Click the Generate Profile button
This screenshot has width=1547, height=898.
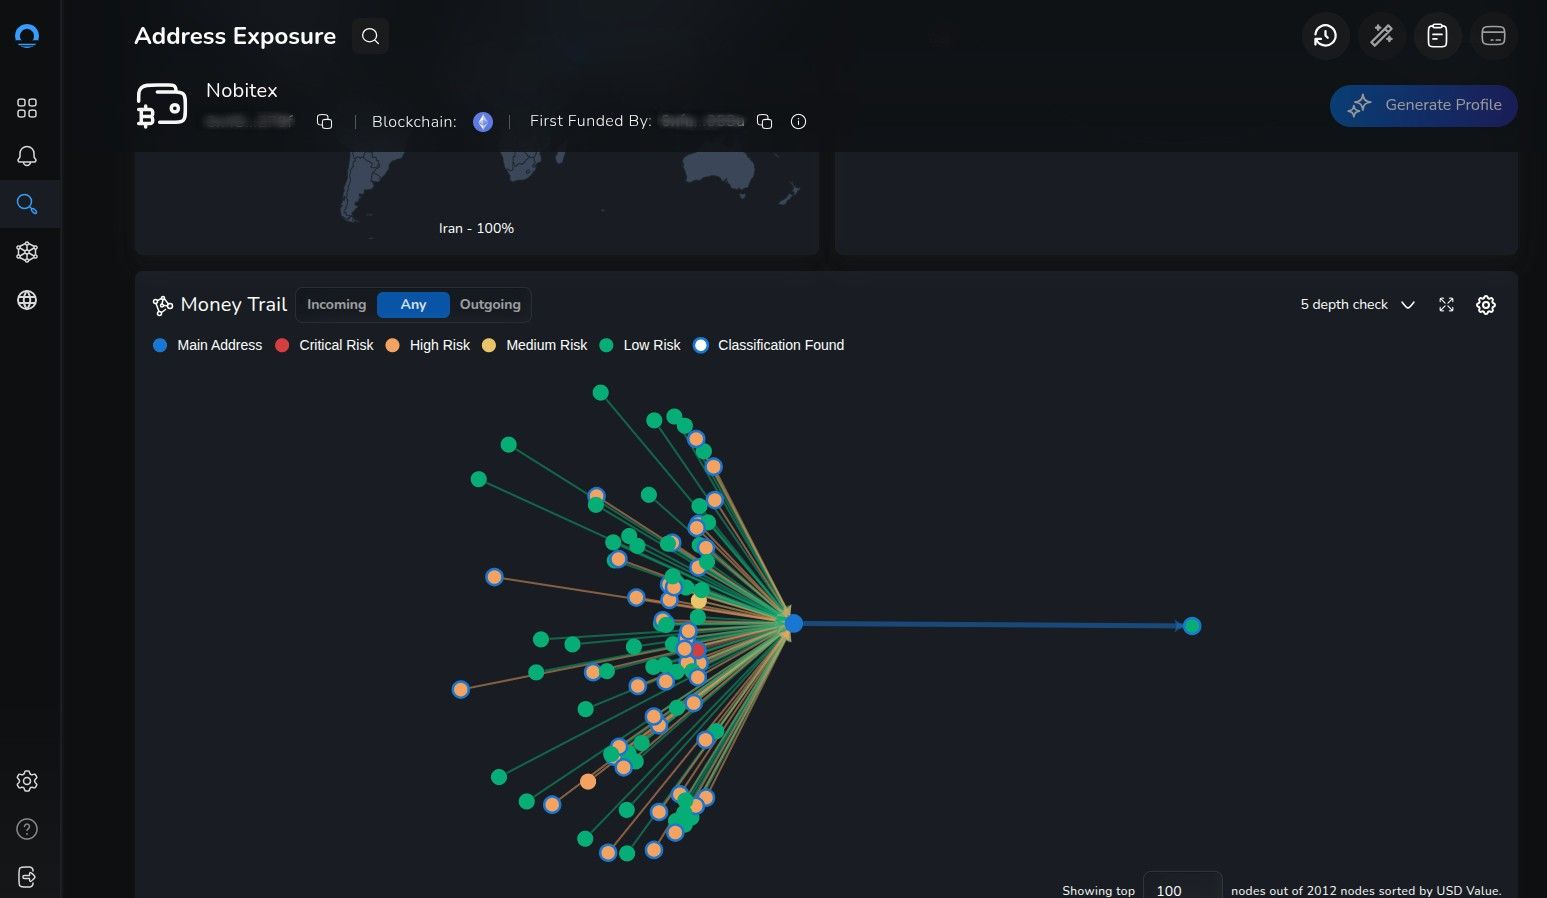[x=1423, y=105]
